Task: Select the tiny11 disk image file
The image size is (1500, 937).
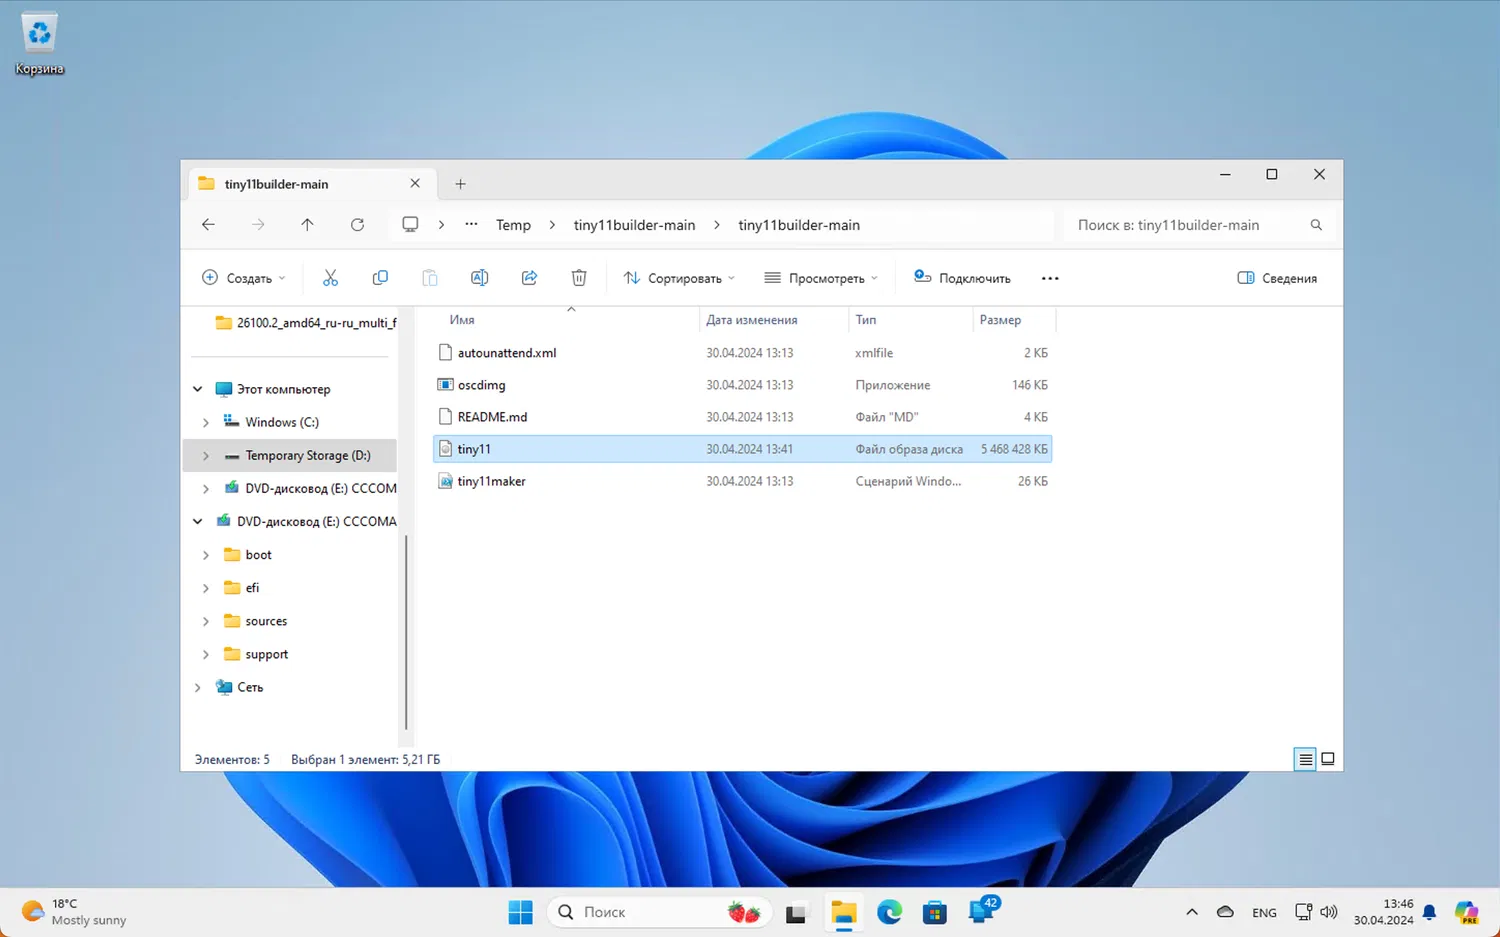Action: 743,449
